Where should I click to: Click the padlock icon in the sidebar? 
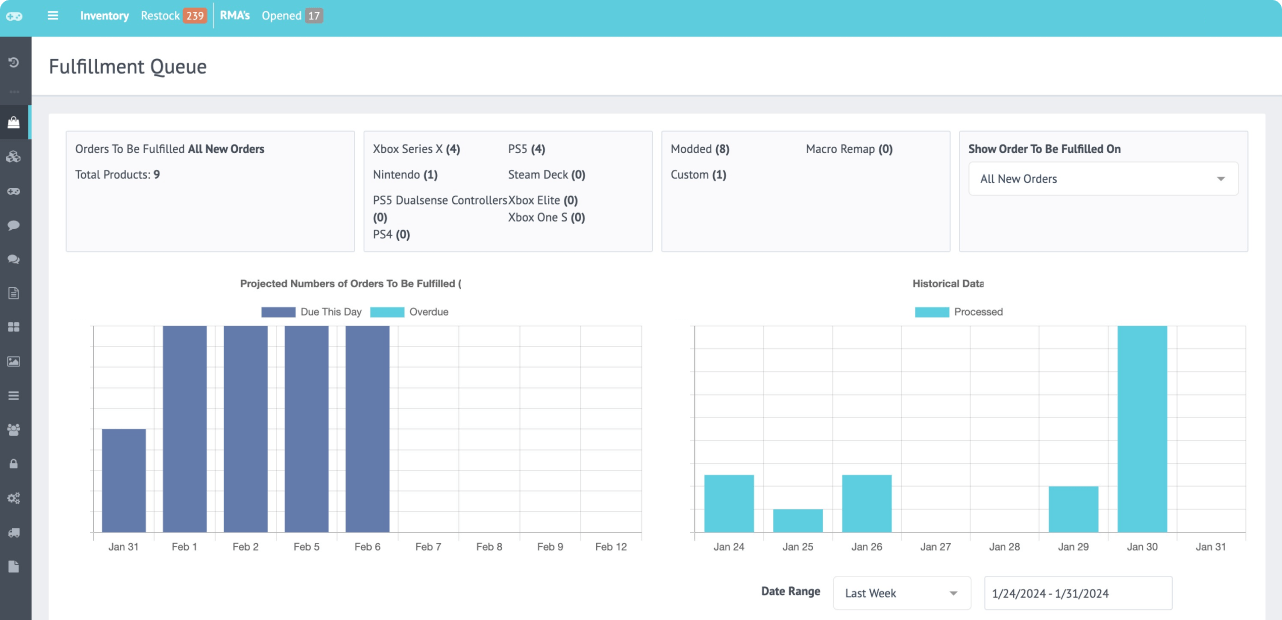tap(14, 464)
